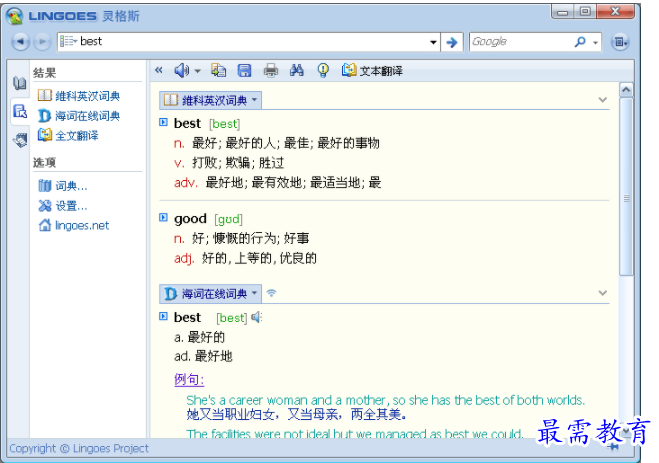Open the search history dropdown arrow
This screenshot has width=659, height=463.
[433, 42]
